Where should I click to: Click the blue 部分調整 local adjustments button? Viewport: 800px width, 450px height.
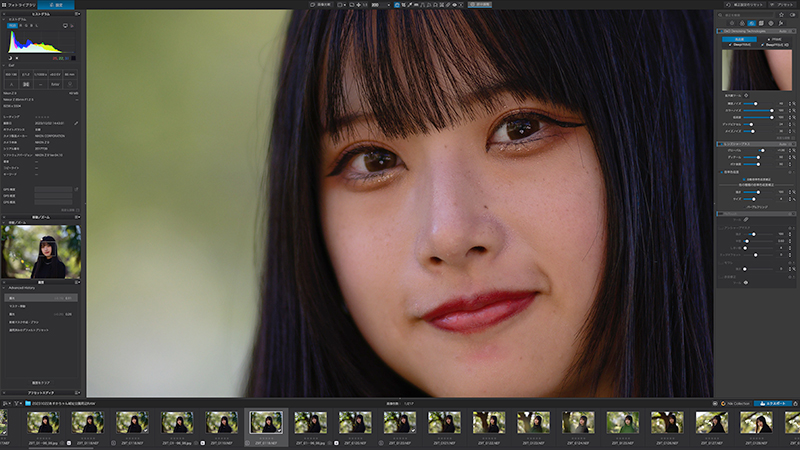click(x=480, y=5)
